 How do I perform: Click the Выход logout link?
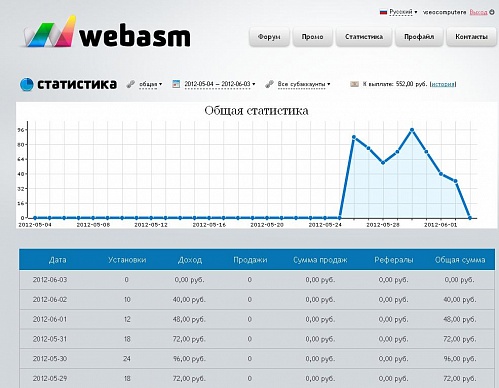(478, 12)
